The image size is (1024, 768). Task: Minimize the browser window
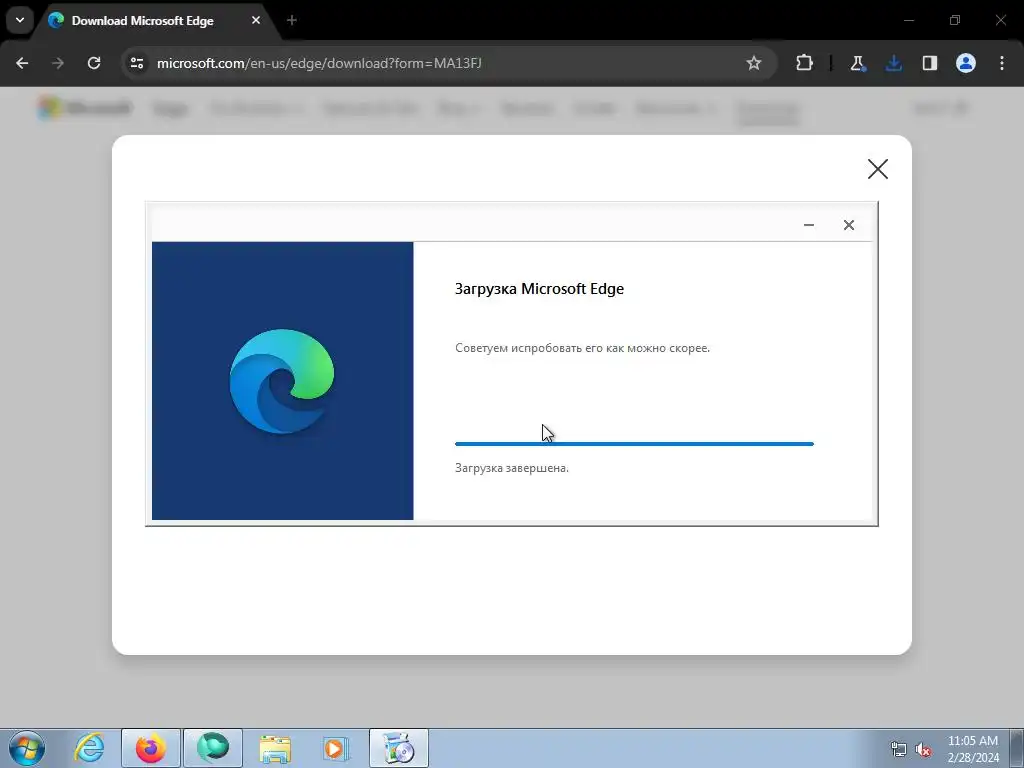(908, 20)
